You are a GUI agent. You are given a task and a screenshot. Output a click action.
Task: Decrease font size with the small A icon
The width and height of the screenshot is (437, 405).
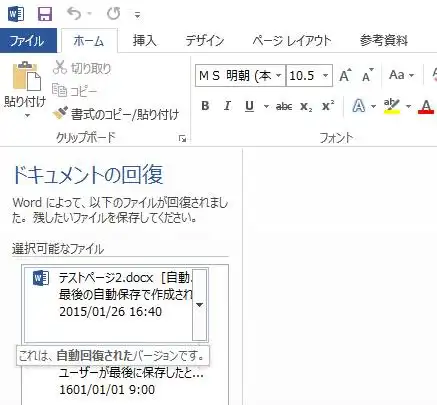368,75
